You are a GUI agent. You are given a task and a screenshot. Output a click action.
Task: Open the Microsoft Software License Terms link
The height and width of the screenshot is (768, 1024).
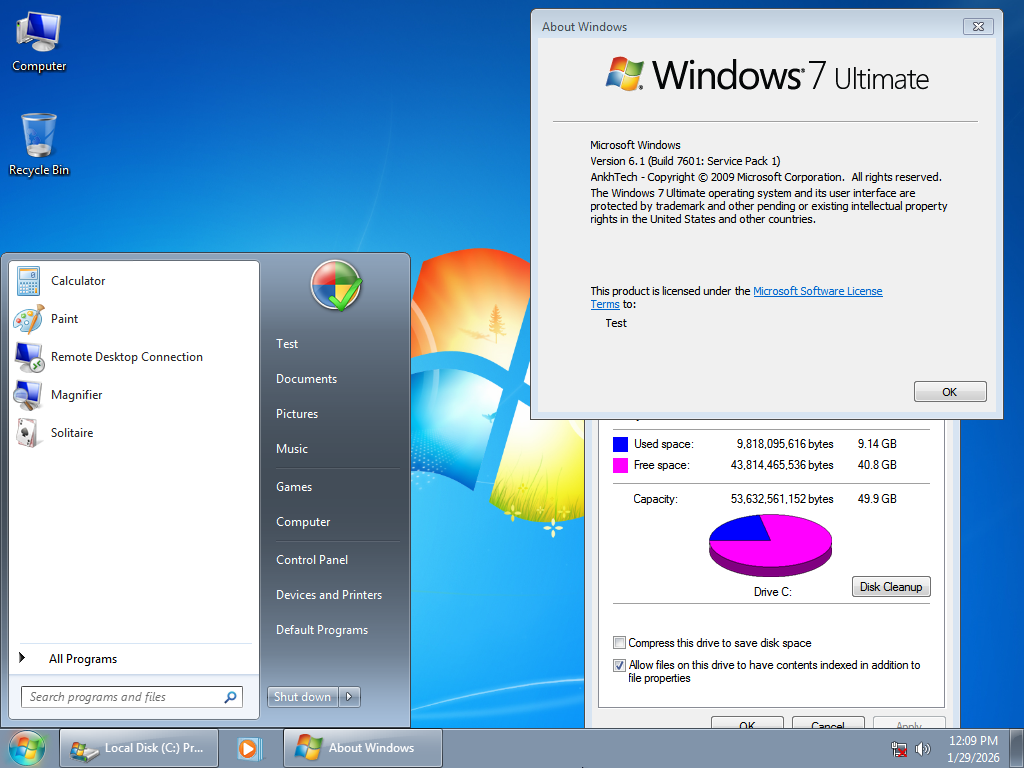818,290
